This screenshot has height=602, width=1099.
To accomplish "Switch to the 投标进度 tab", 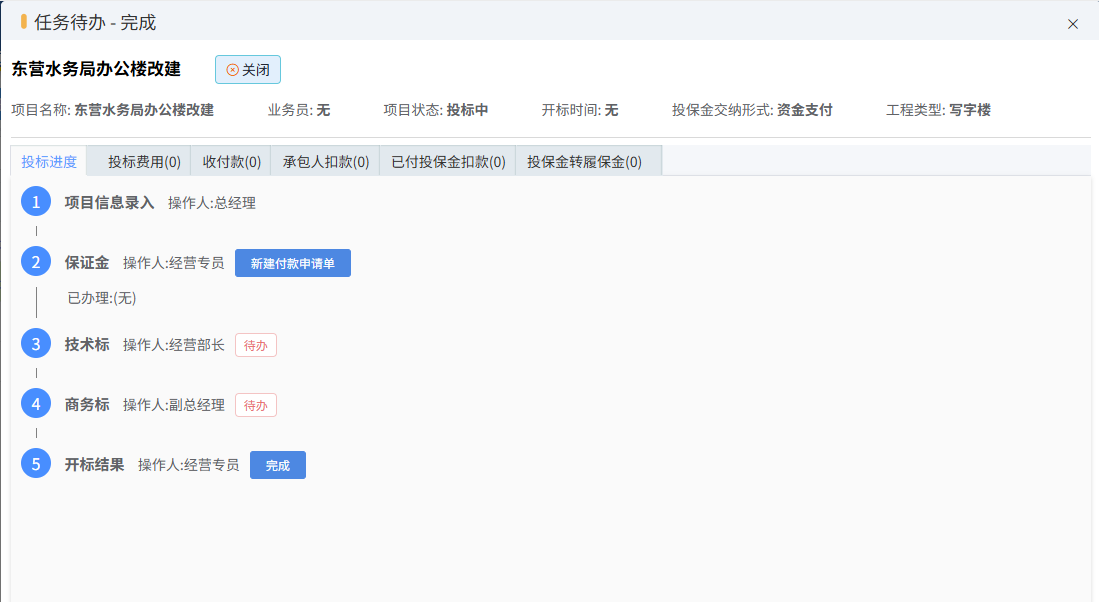I will point(49,162).
